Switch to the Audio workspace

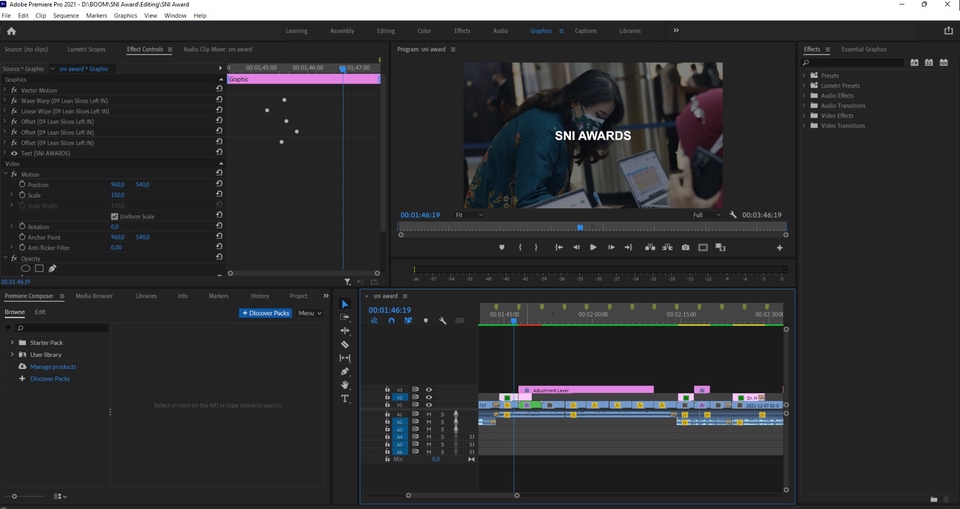pyautogui.click(x=500, y=31)
